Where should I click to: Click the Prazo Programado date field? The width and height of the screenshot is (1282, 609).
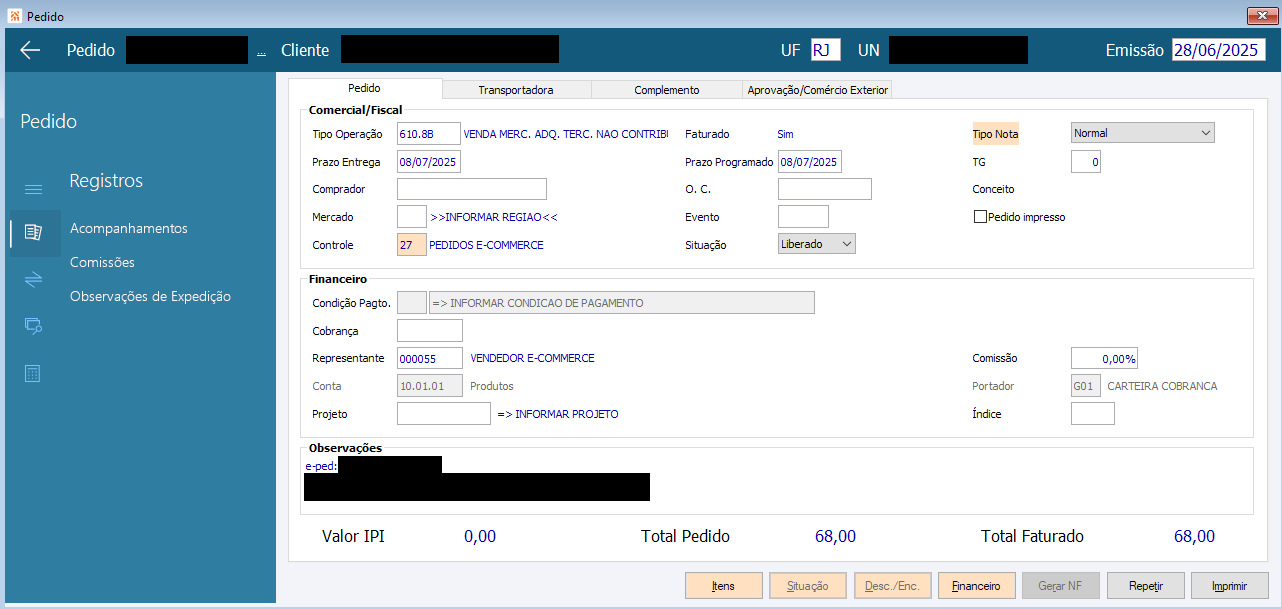click(810, 161)
